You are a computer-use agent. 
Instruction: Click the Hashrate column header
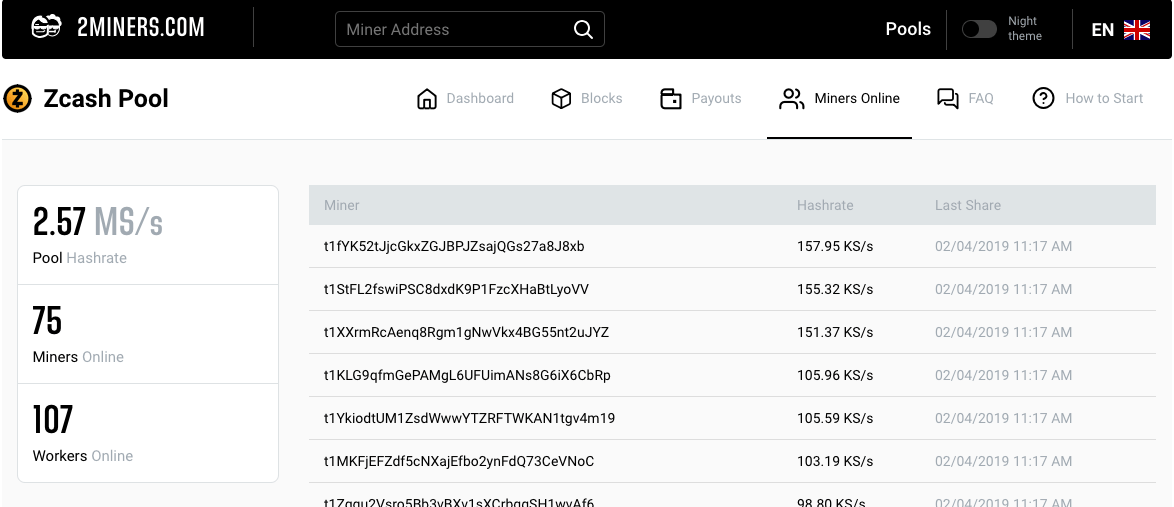point(825,205)
